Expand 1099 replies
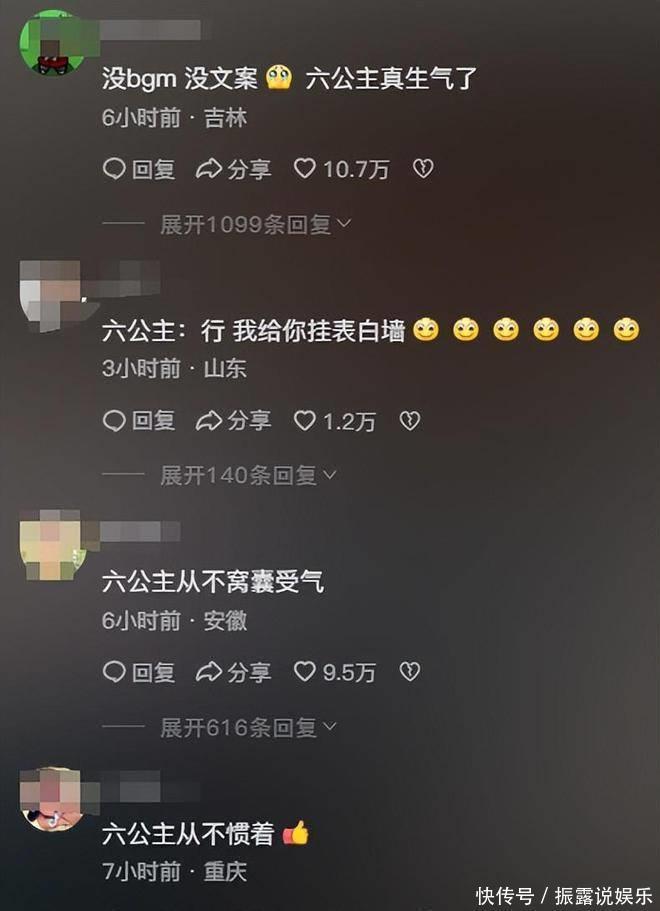The image size is (660, 911). tap(256, 224)
